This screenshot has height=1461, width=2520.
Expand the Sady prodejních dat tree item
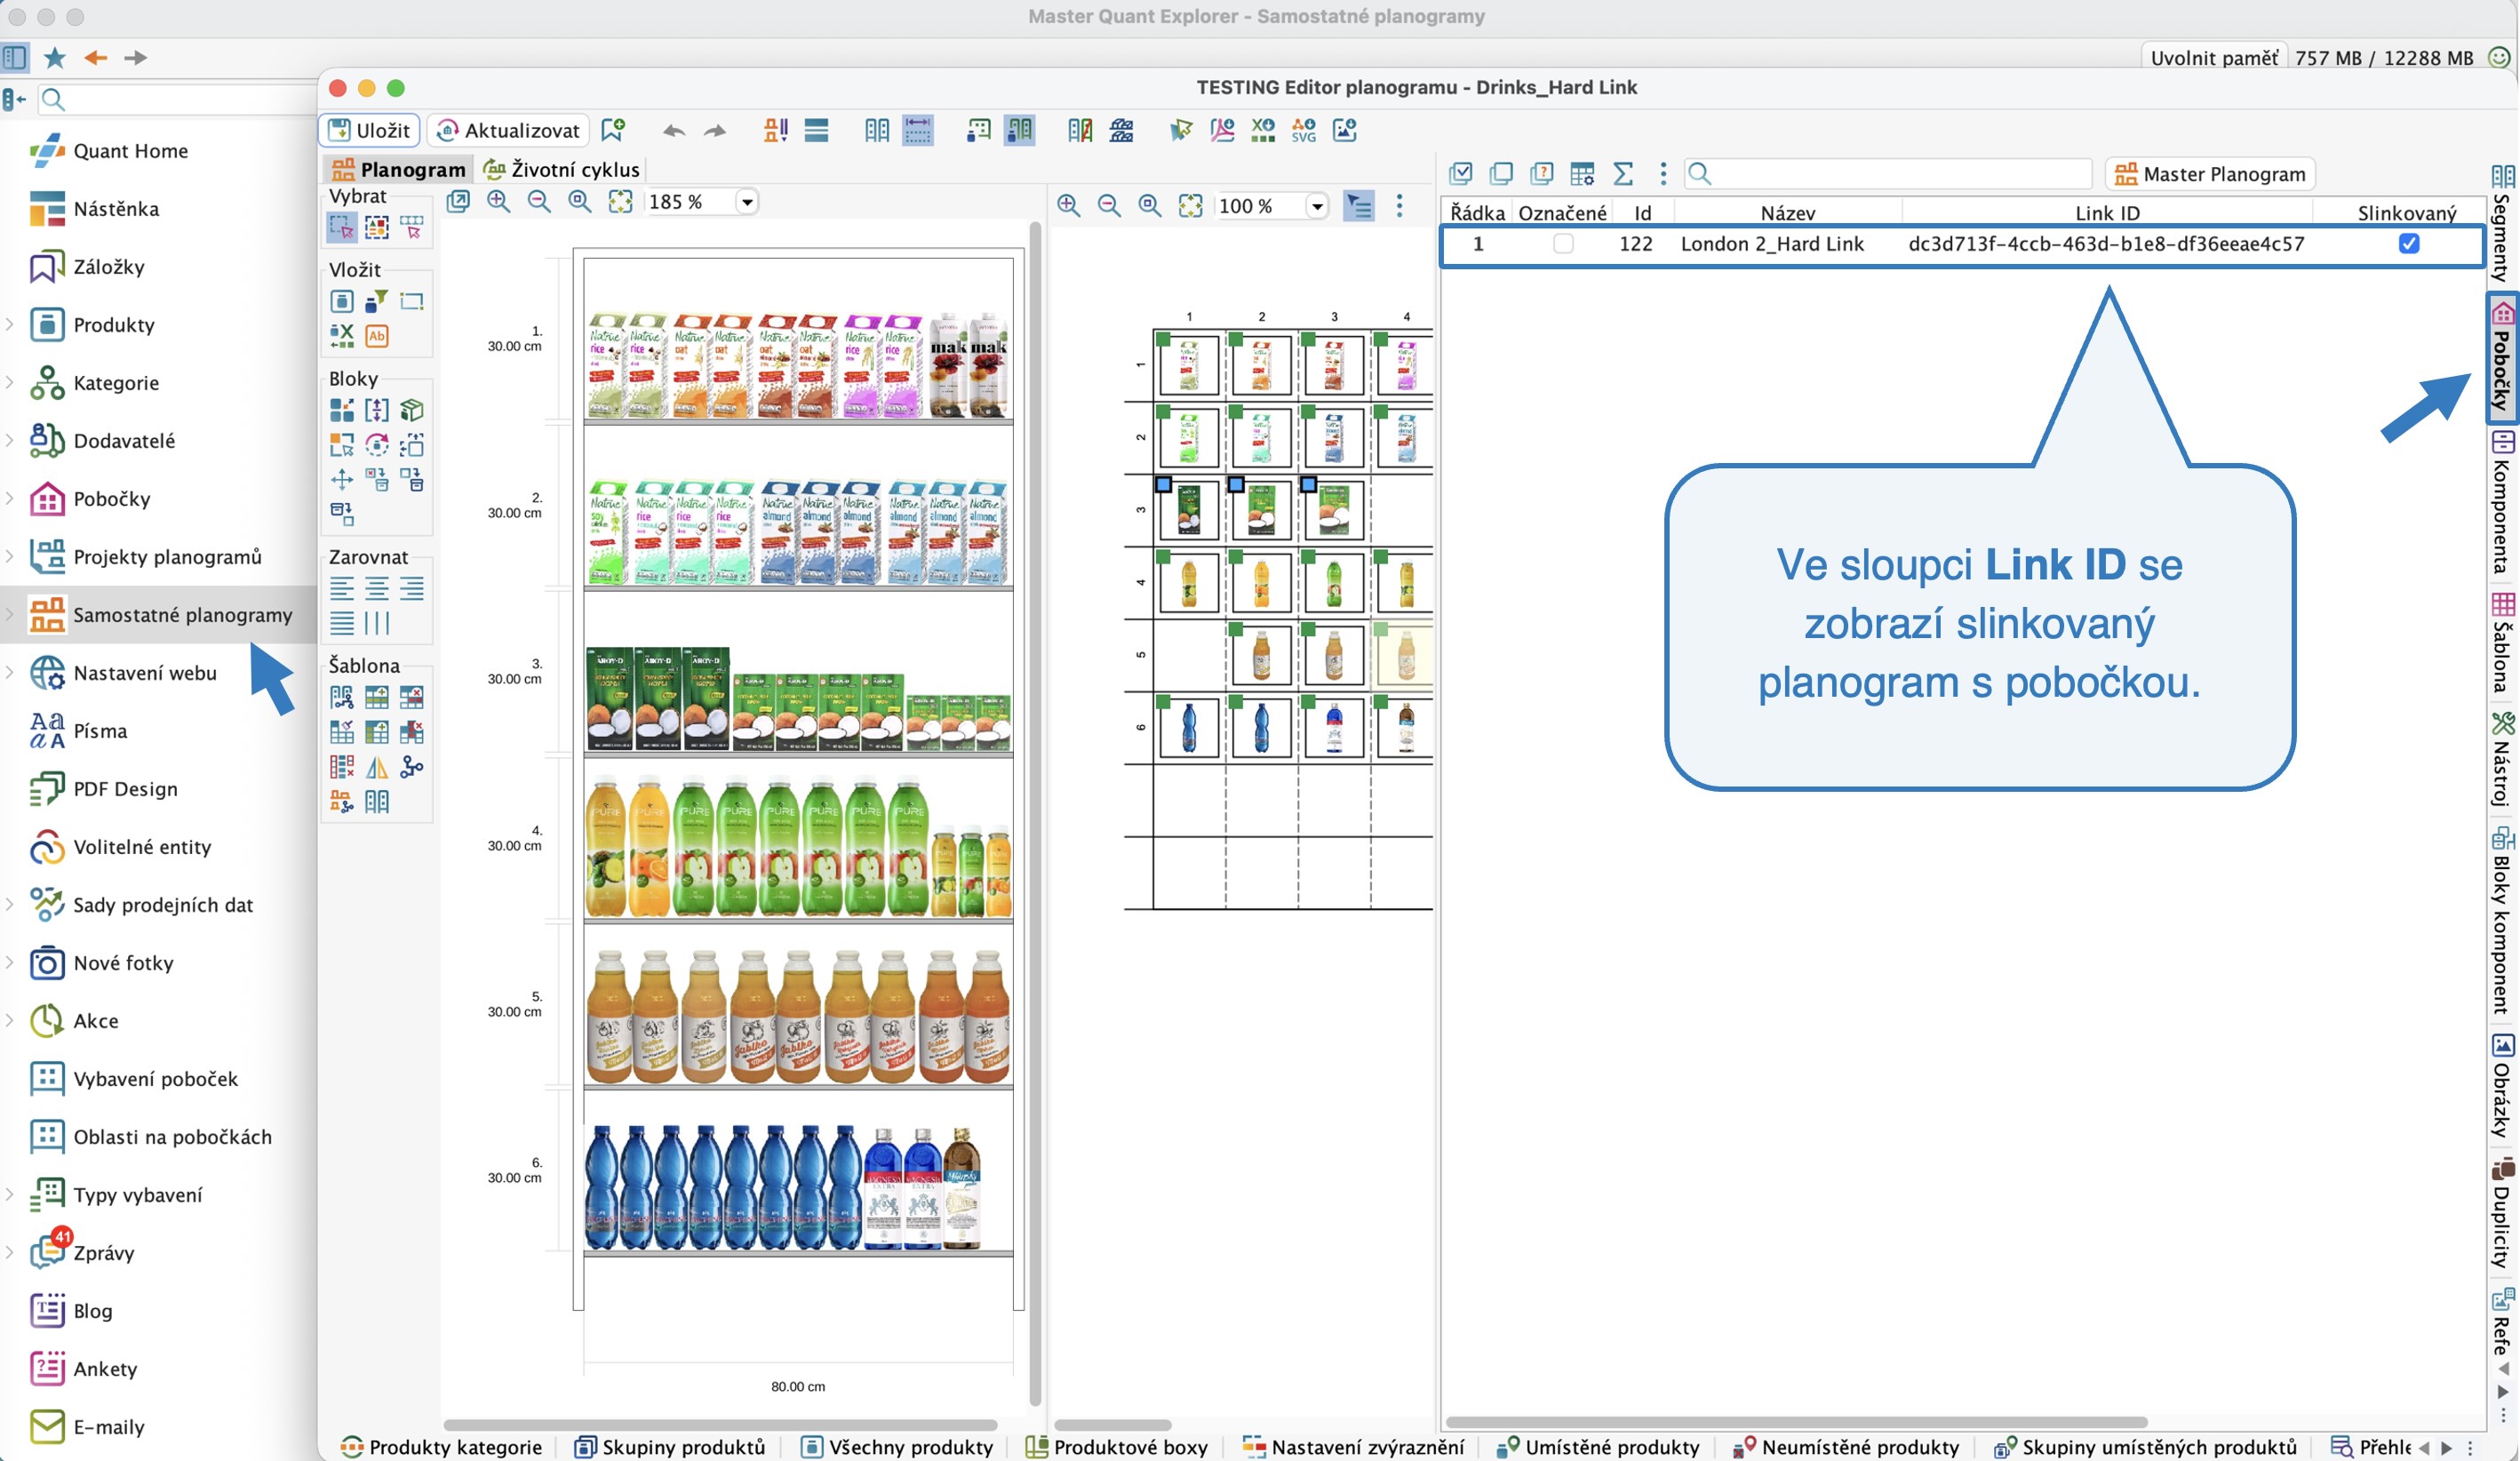(x=10, y=904)
